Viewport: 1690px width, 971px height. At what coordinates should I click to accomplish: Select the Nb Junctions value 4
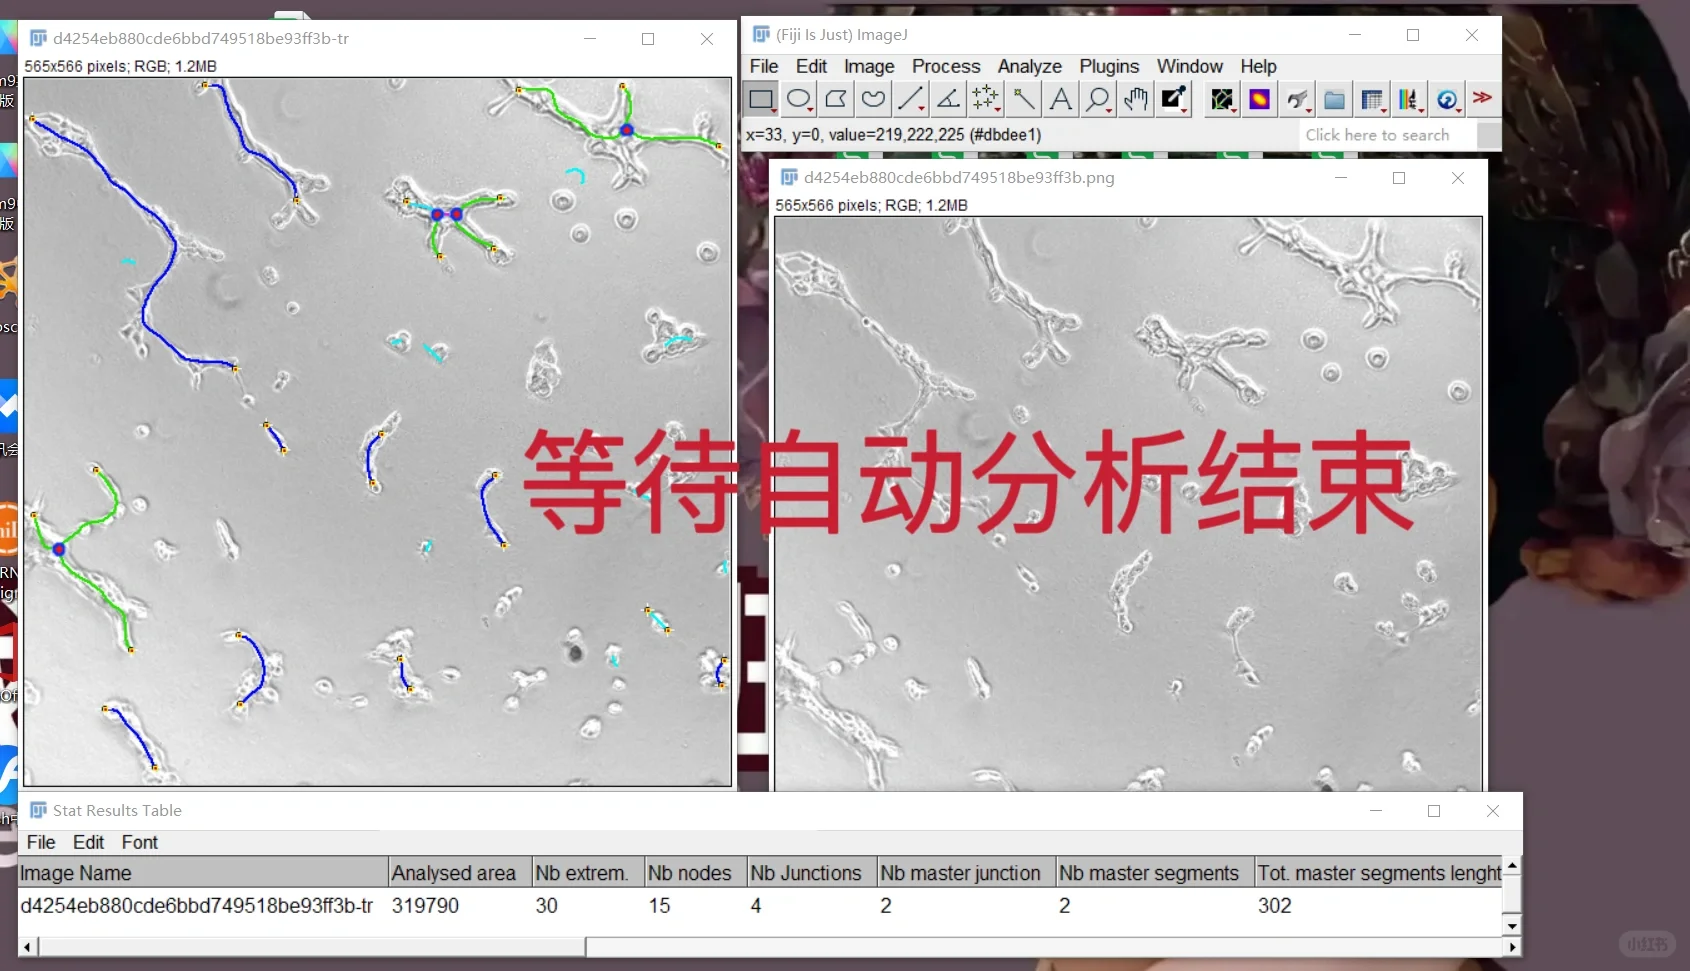point(756,906)
